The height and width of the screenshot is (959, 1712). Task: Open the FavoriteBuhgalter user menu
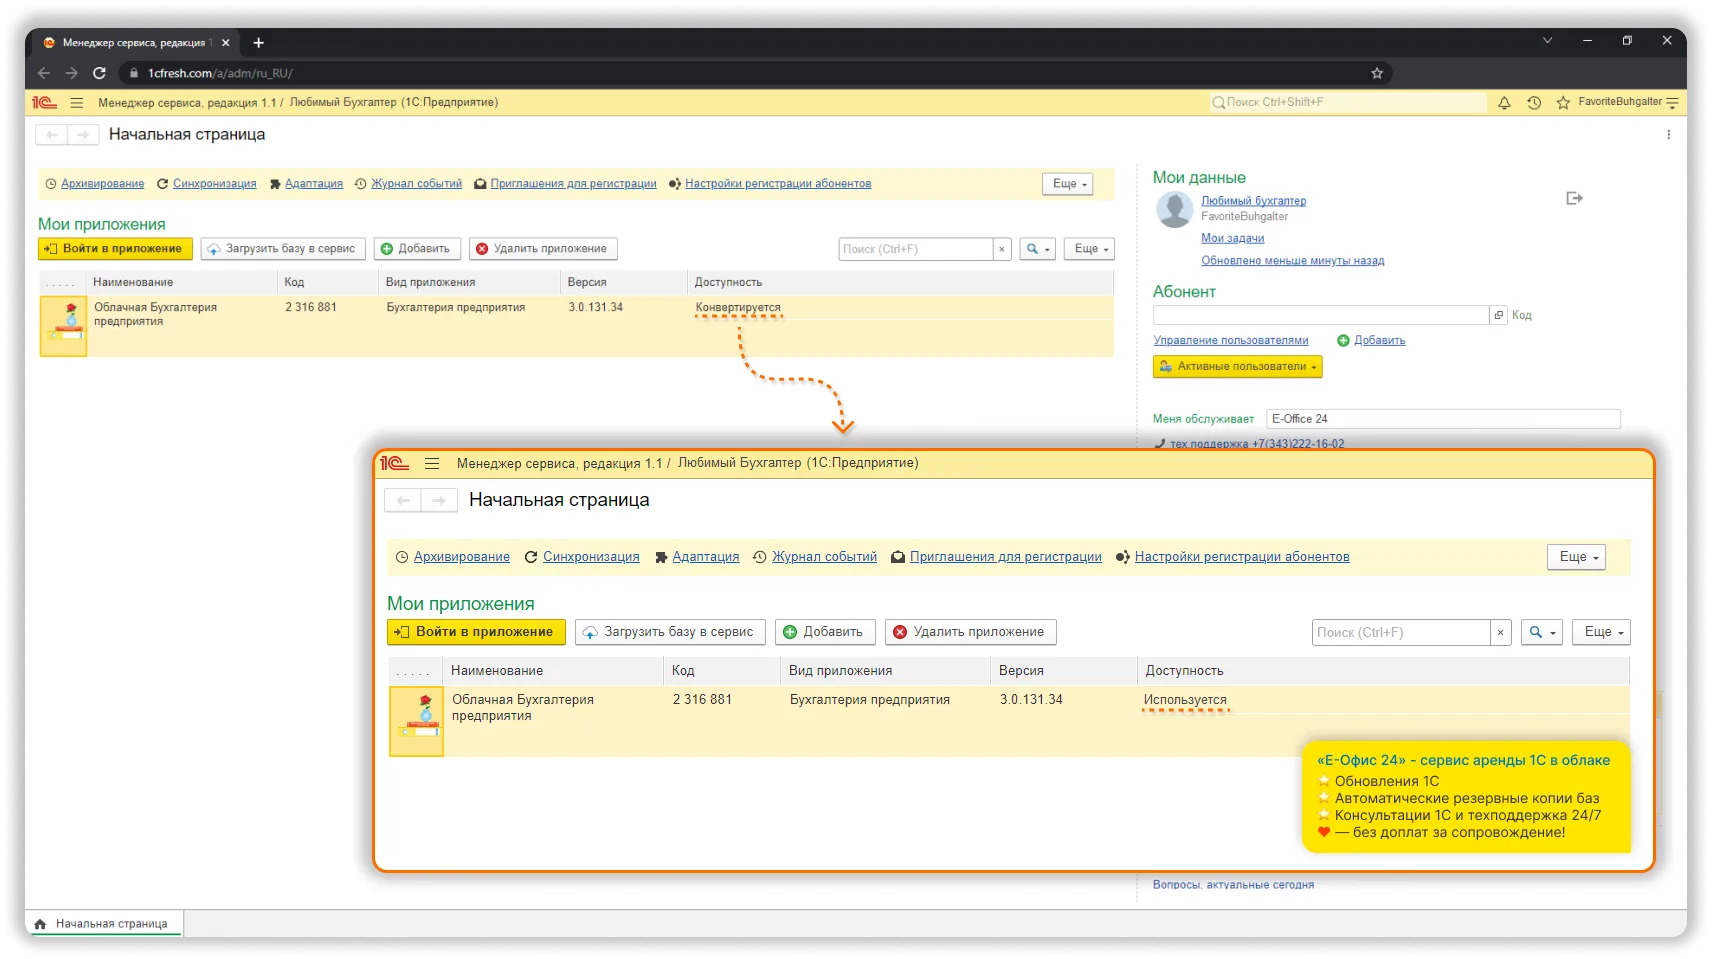1628,102
